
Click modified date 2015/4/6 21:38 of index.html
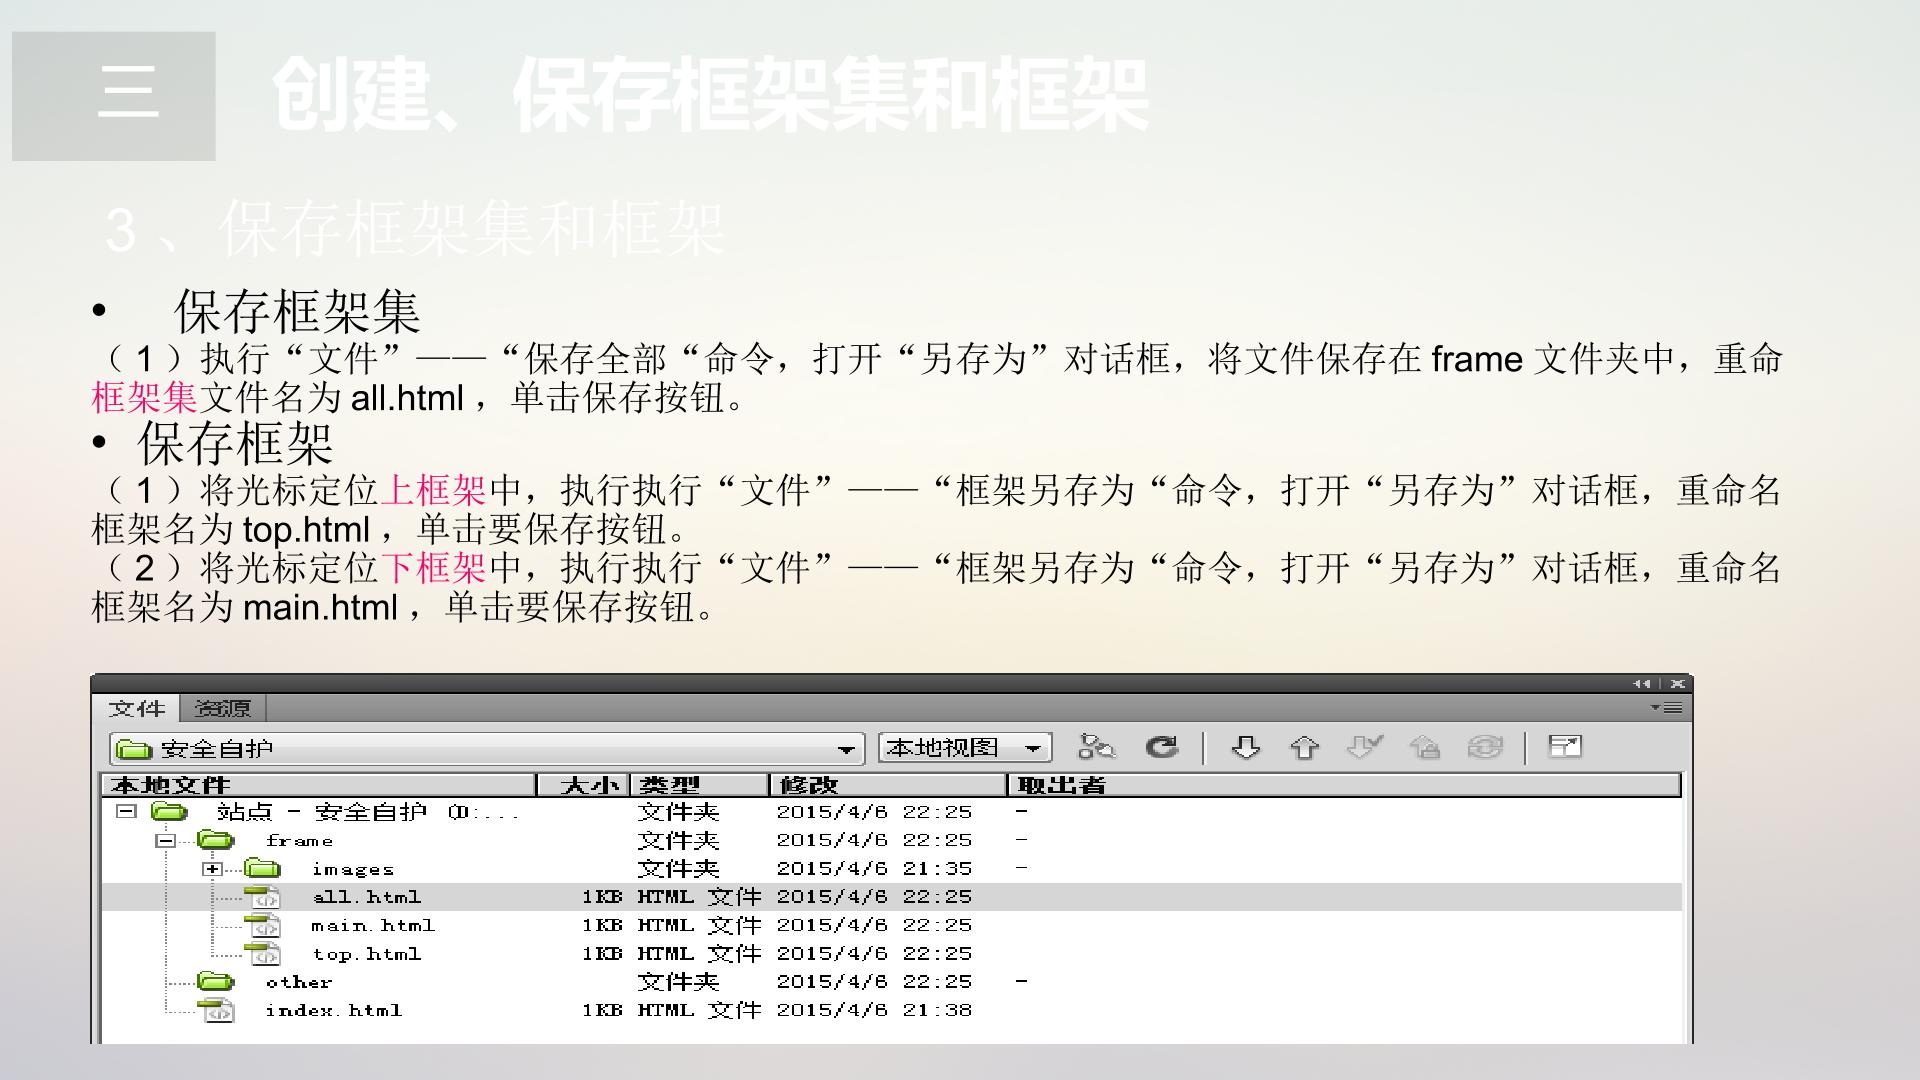pos(874,1010)
